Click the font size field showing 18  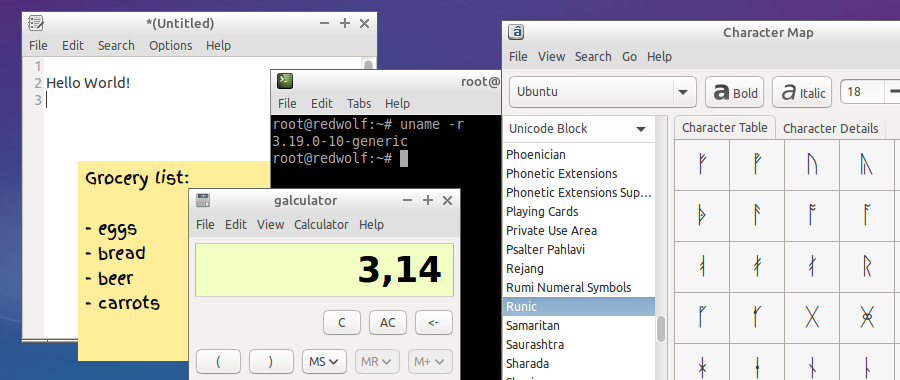[862, 92]
